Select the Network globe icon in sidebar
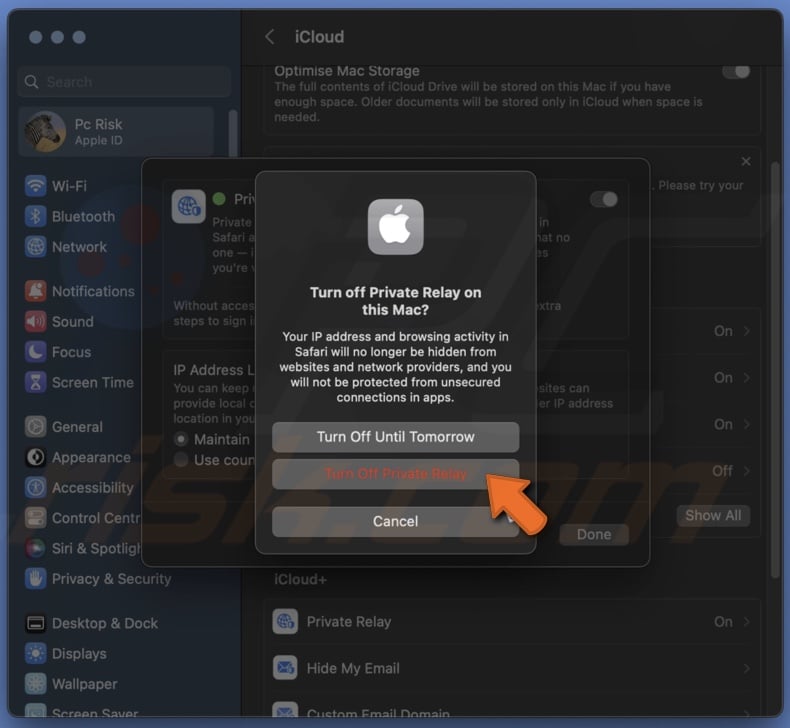Screen dimensions: 790x728 [35, 247]
